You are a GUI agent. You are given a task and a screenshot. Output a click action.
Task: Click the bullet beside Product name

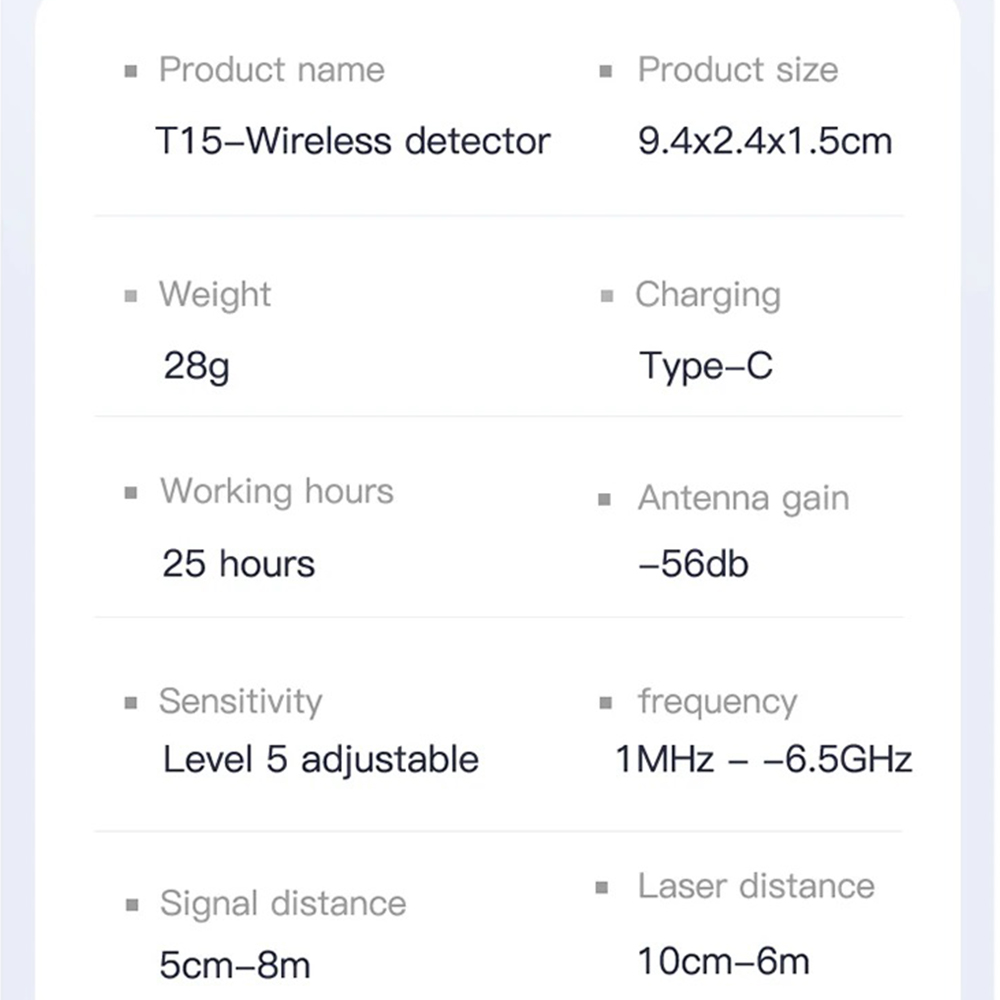tap(130, 72)
